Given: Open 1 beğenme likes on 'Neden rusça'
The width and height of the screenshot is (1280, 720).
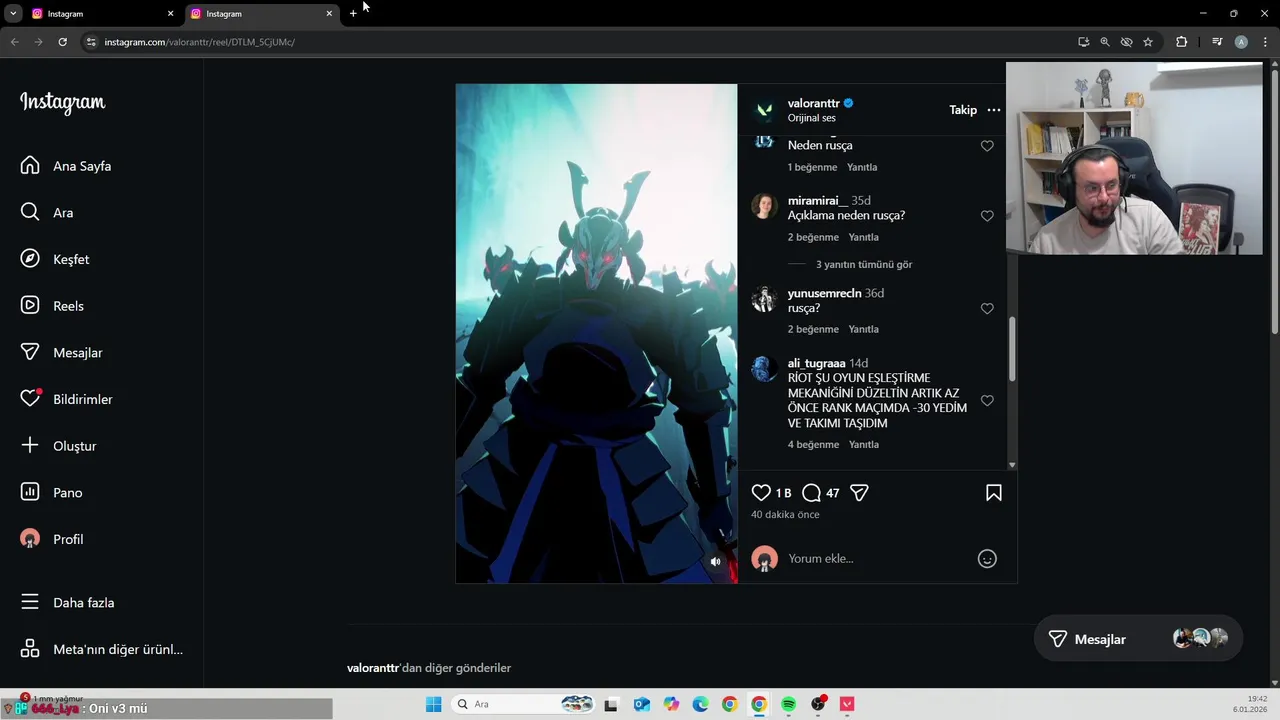Looking at the screenshot, I should pos(812,167).
